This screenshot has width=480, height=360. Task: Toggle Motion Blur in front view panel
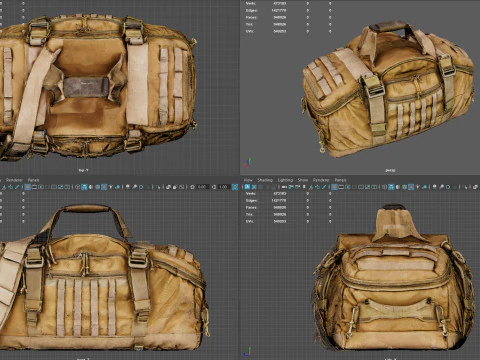pos(134,187)
